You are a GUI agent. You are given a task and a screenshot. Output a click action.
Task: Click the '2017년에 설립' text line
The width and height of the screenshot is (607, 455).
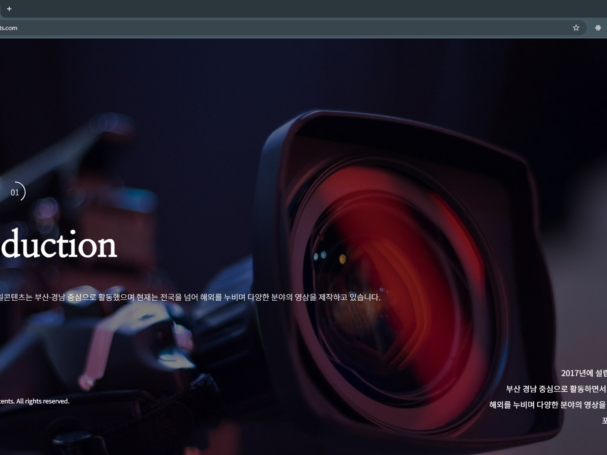coord(583,373)
